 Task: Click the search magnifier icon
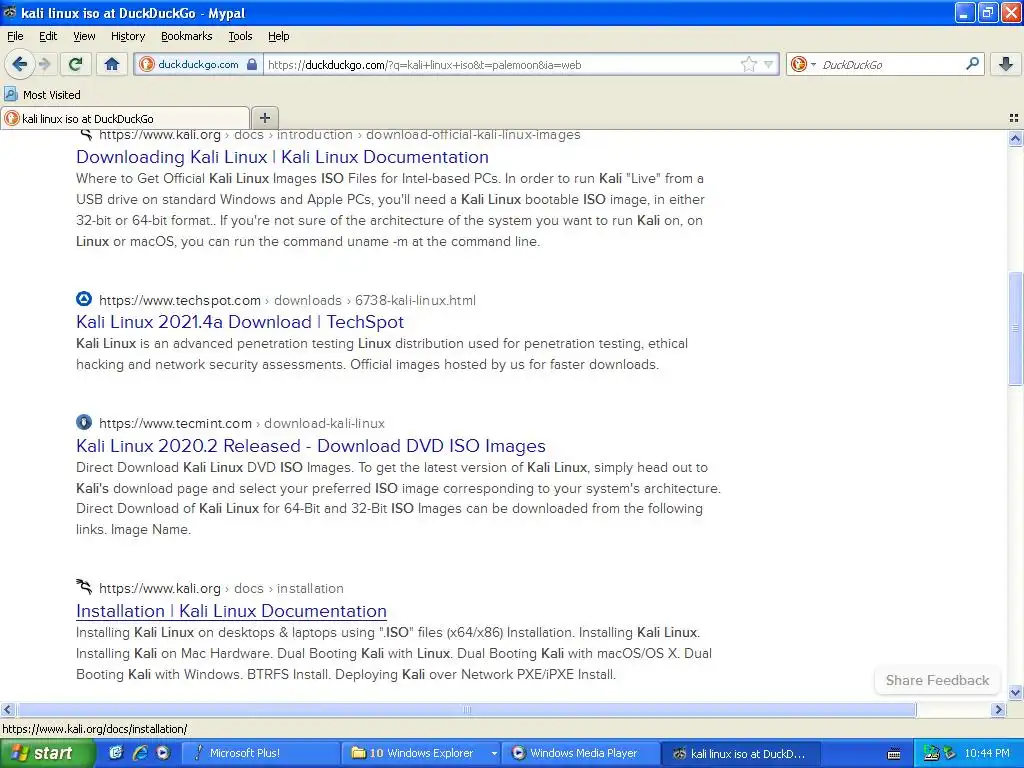pos(972,64)
